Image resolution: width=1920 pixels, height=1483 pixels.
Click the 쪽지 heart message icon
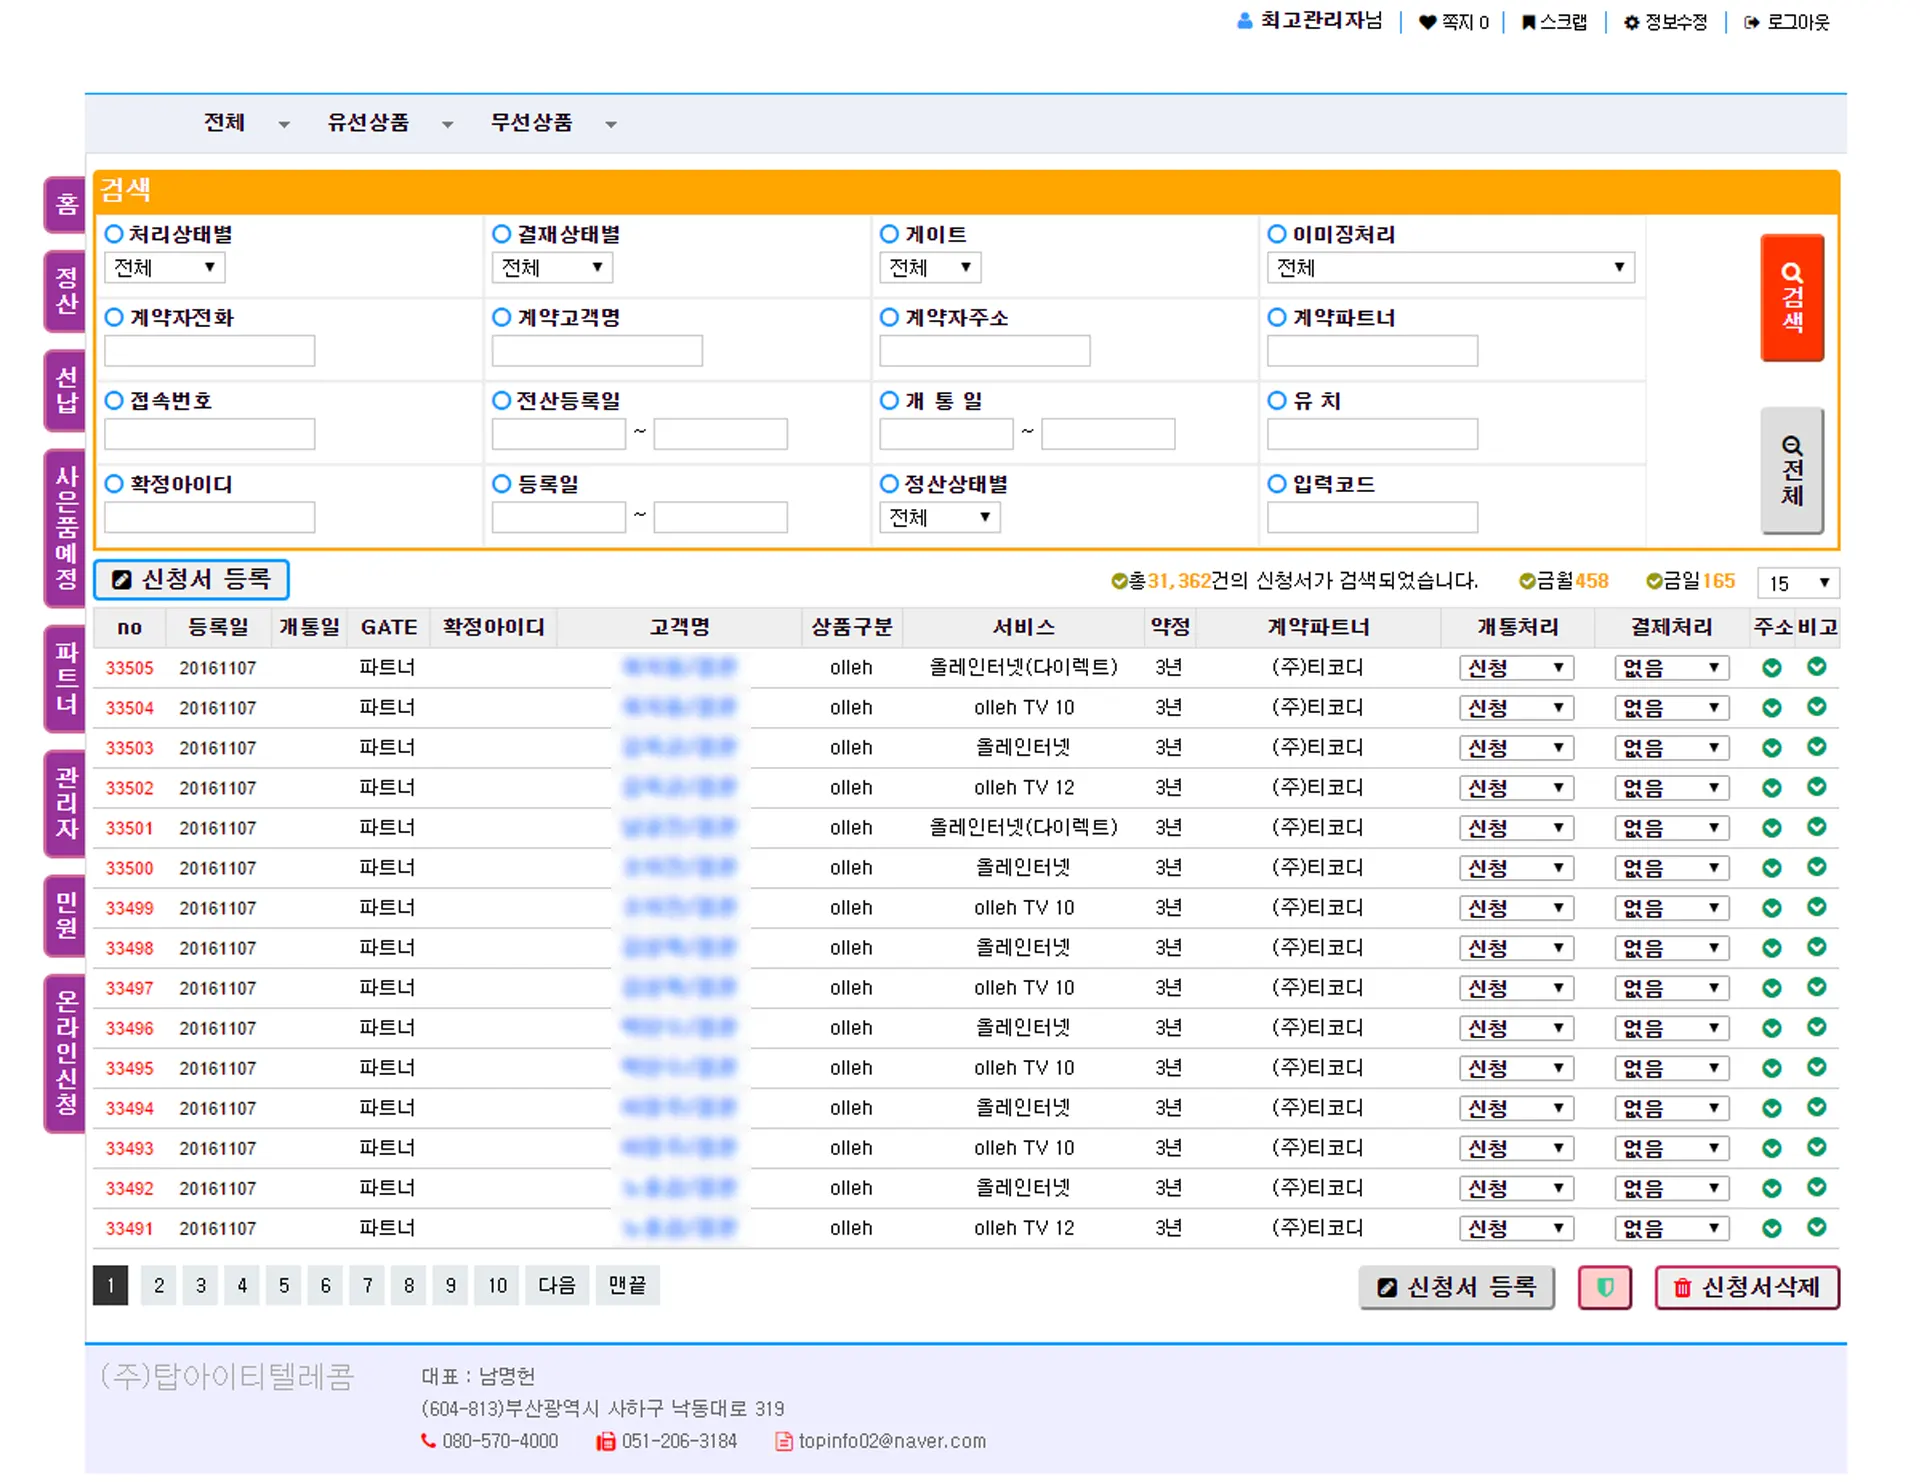(x=1427, y=22)
